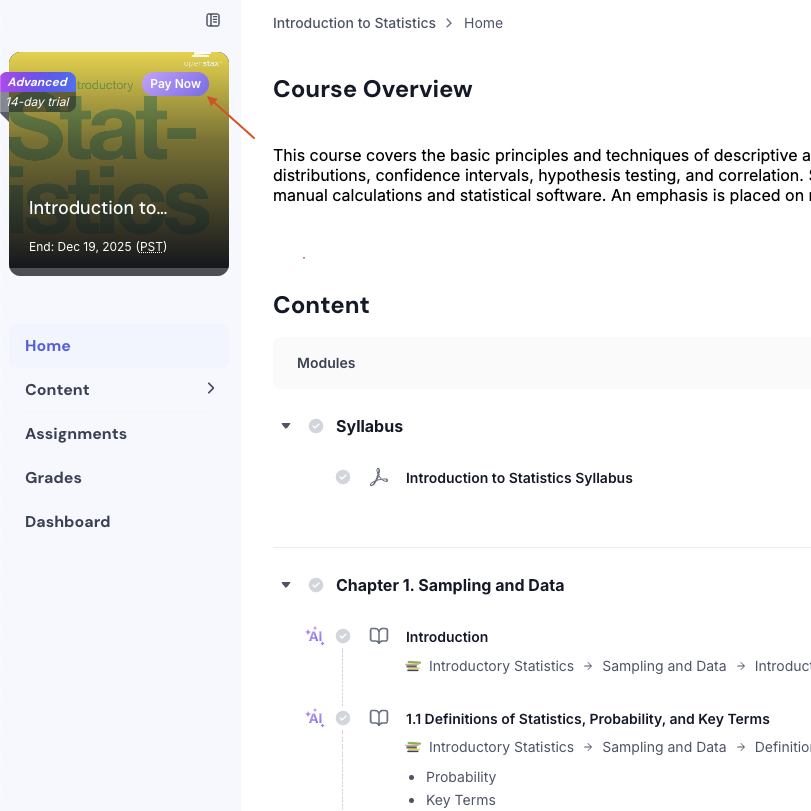Image resolution: width=811 pixels, height=811 pixels.
Task: Click the Pay Now button
Action: click(175, 84)
